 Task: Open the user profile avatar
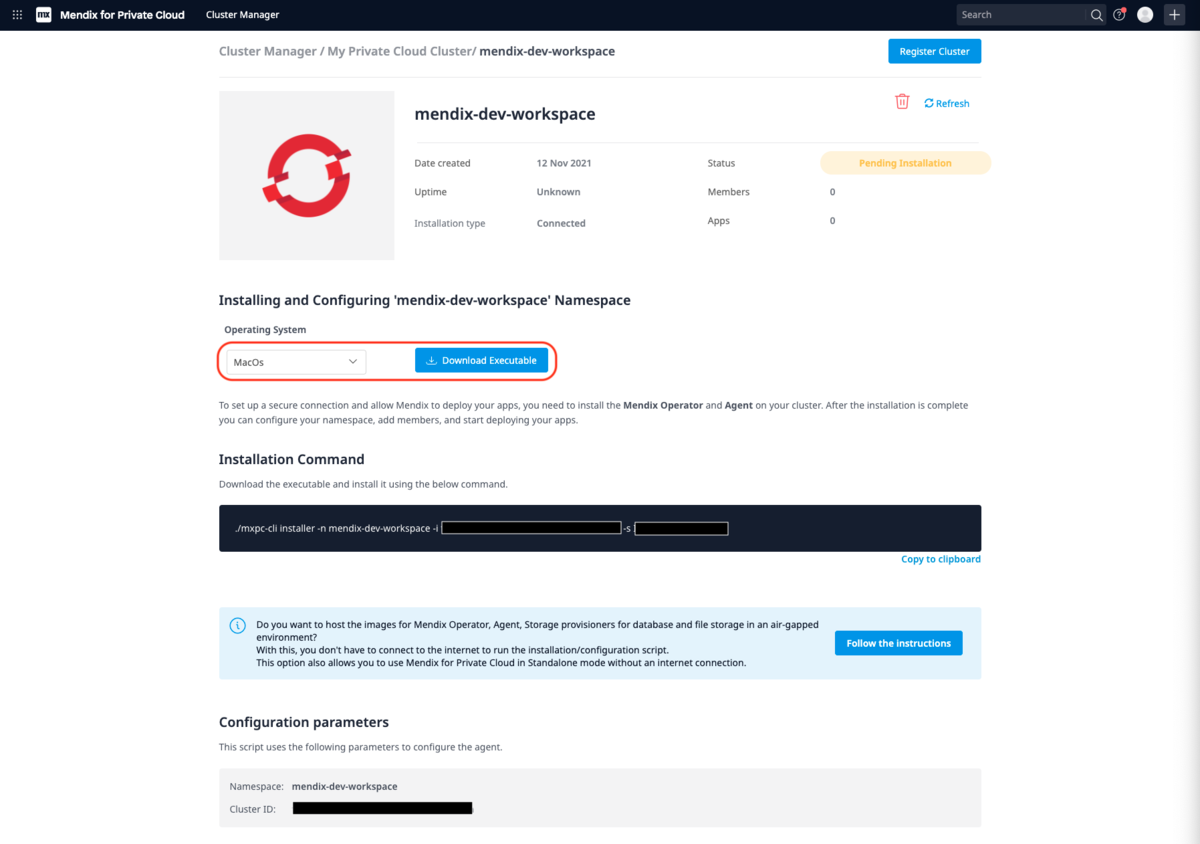pos(1145,15)
